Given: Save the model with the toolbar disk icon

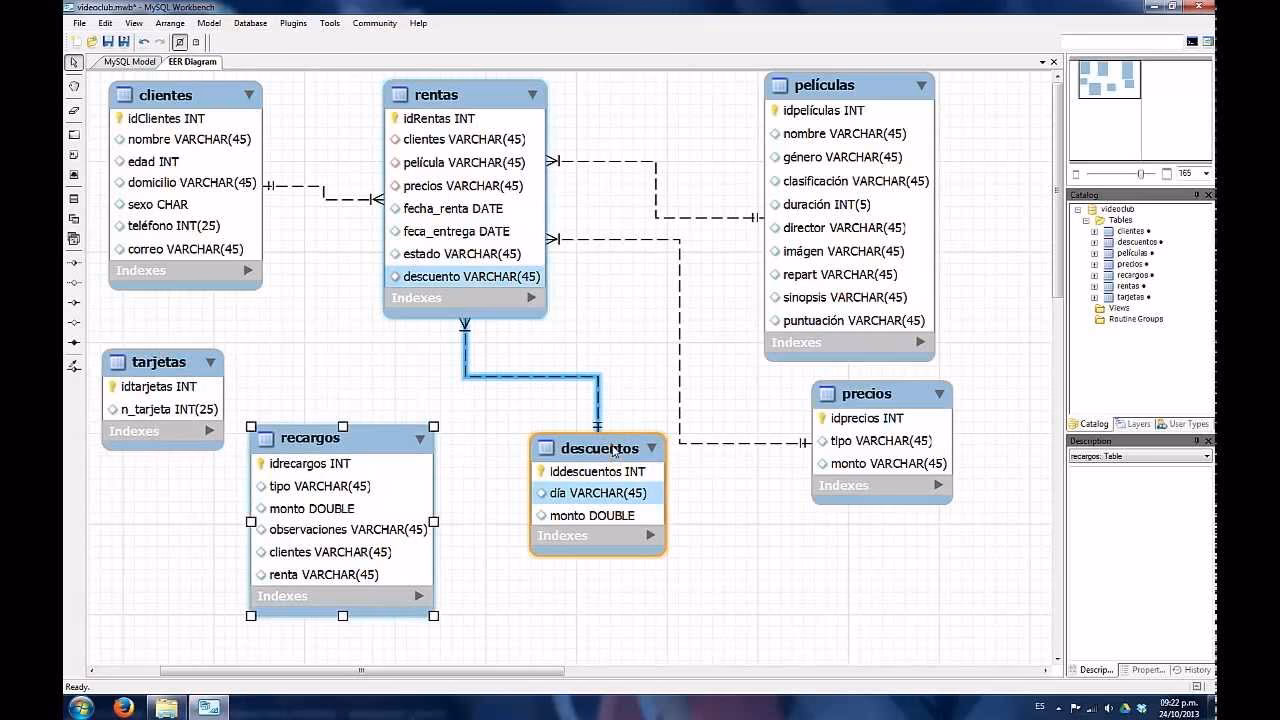Looking at the screenshot, I should pyautogui.click(x=108, y=42).
